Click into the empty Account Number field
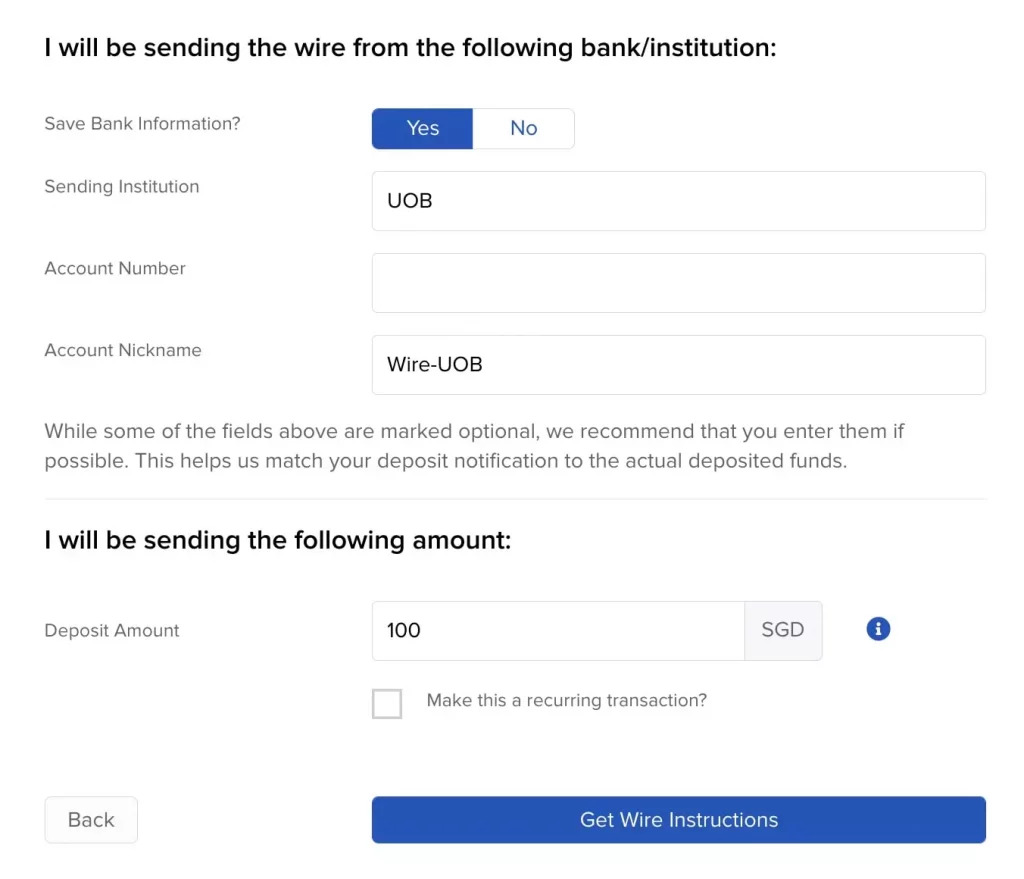The image size is (1024, 879). pyautogui.click(x=678, y=283)
